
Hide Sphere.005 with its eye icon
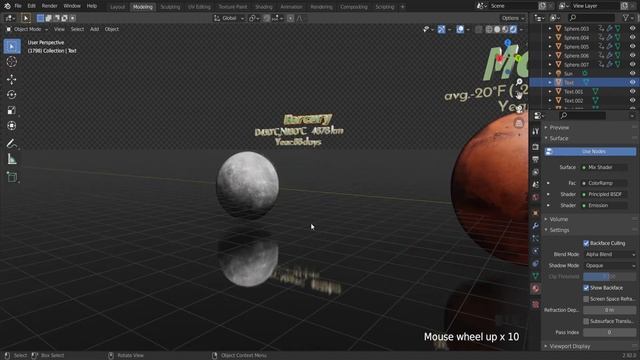click(632, 47)
